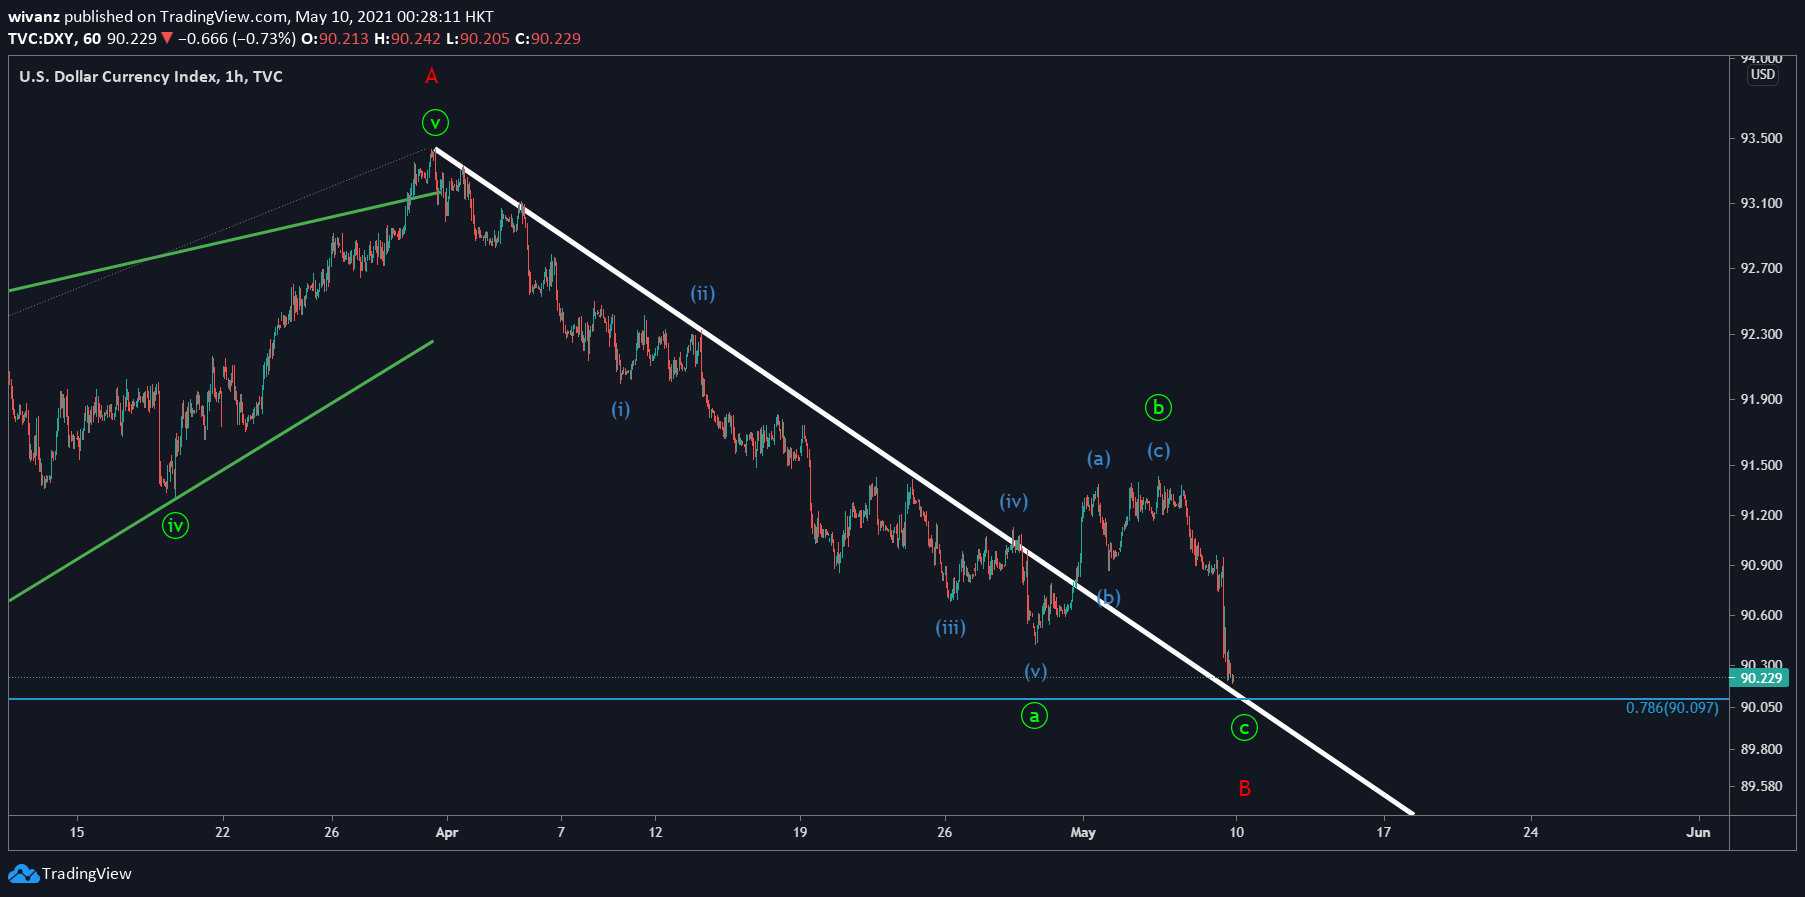Click the 19 date label on time axis

pos(800,832)
